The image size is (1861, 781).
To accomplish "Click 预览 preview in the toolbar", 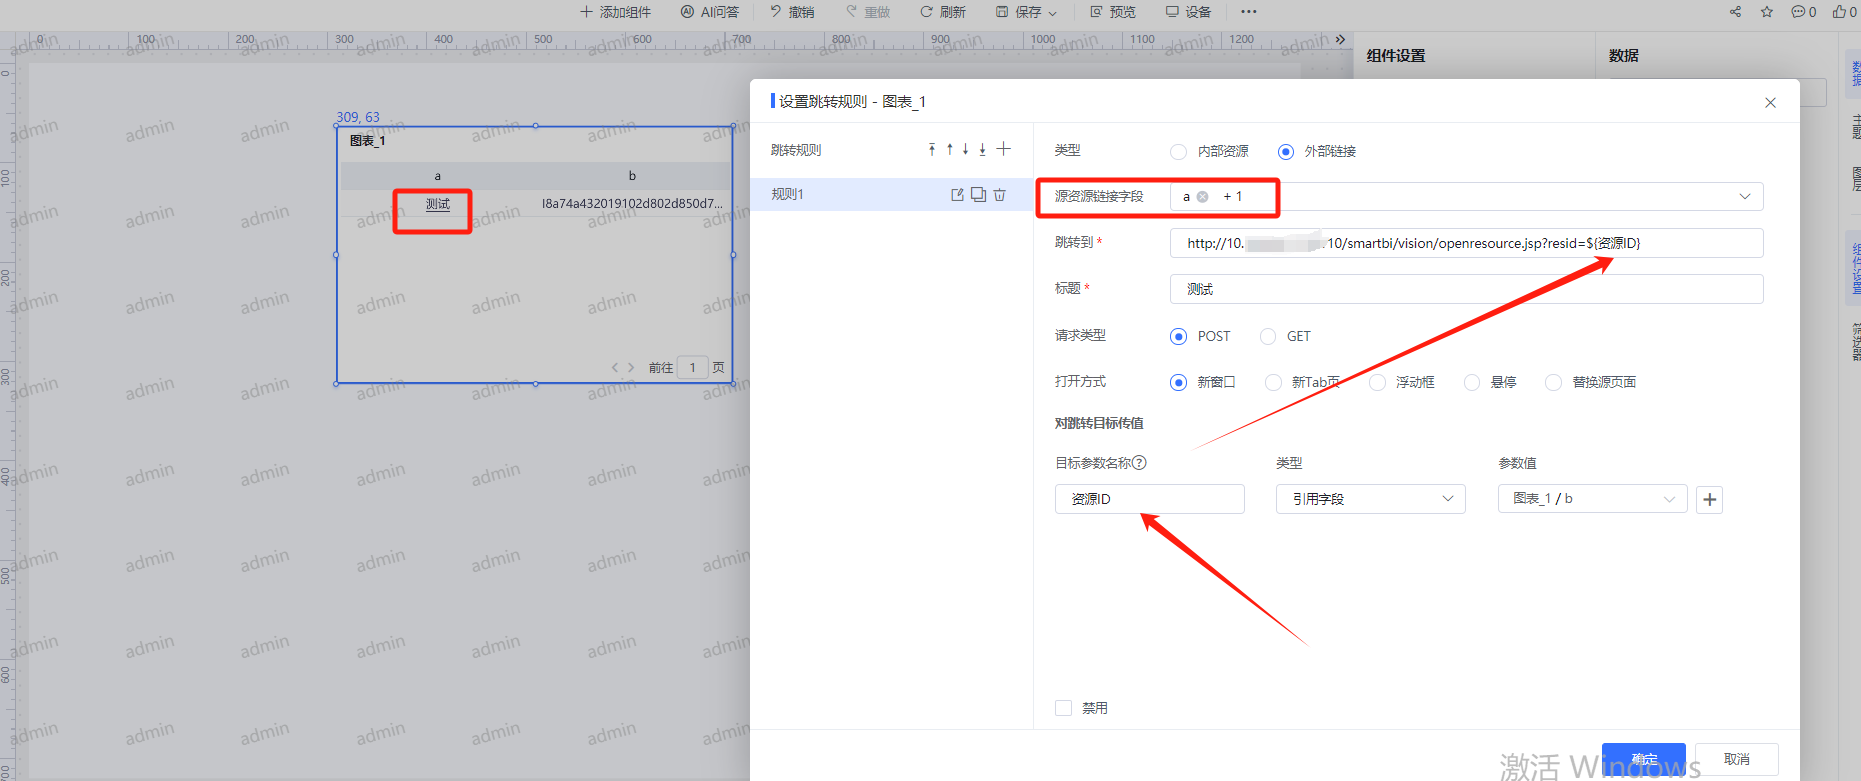I will click(x=1113, y=12).
